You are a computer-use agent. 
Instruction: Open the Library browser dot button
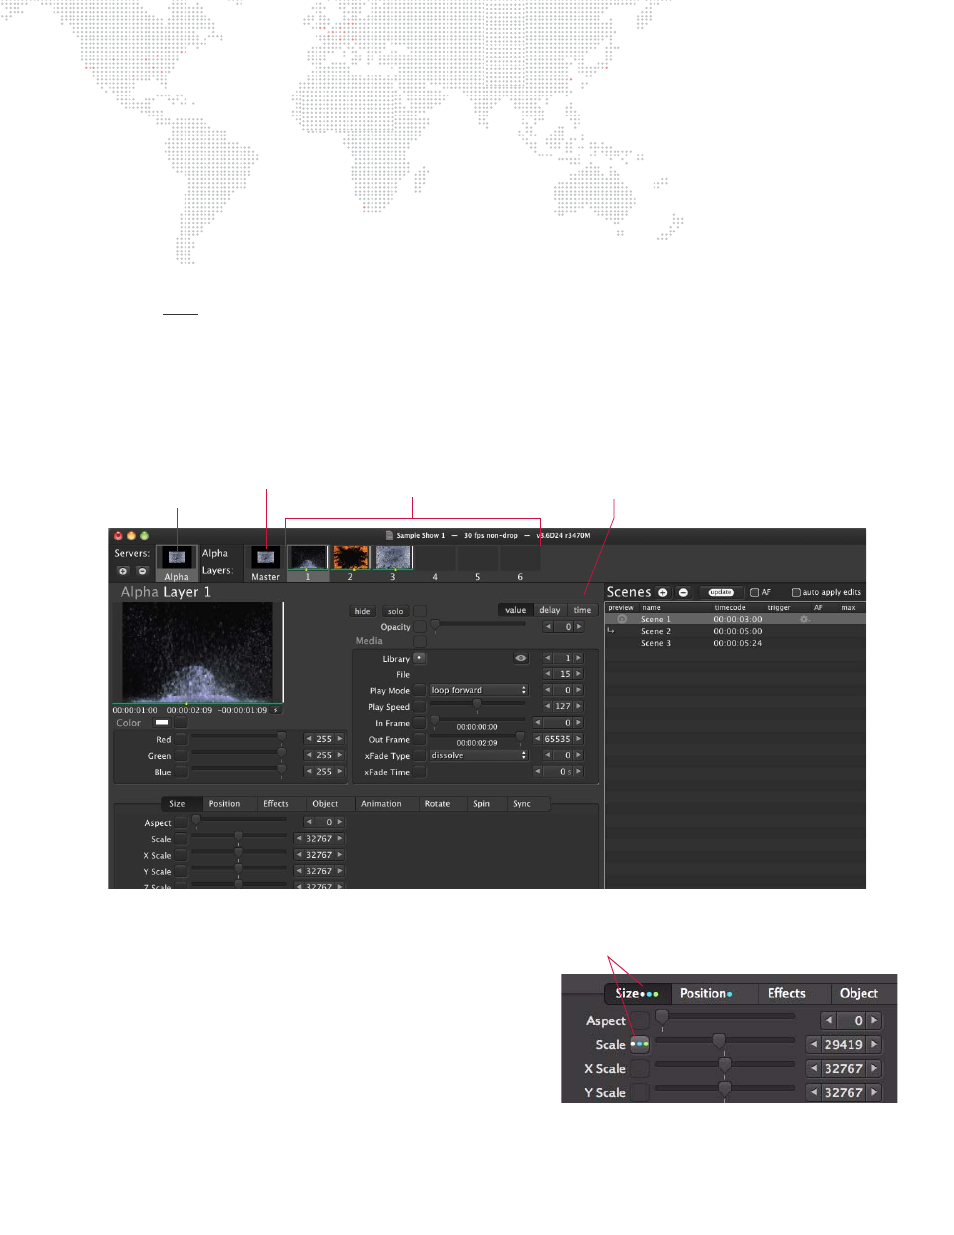coord(419,658)
